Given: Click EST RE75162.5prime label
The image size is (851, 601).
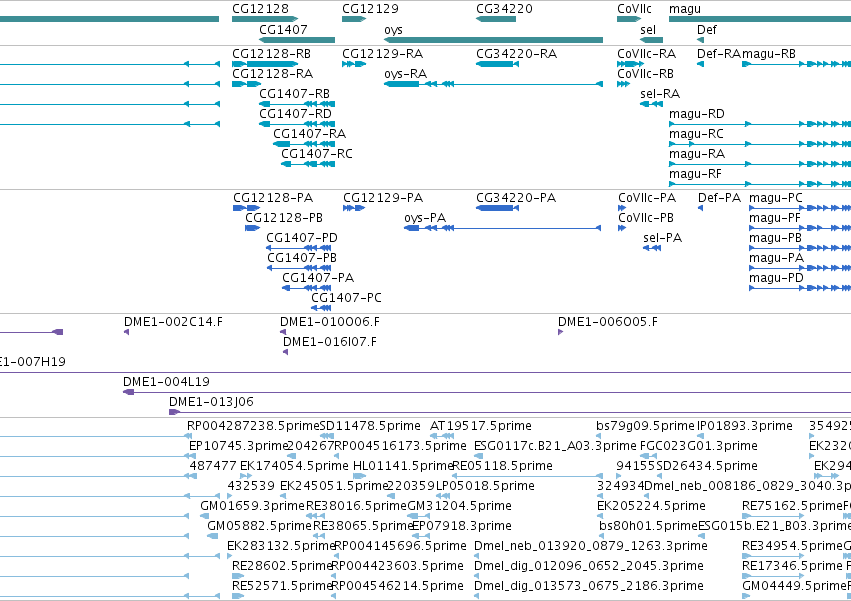Looking at the screenshot, I should [x=792, y=507].
